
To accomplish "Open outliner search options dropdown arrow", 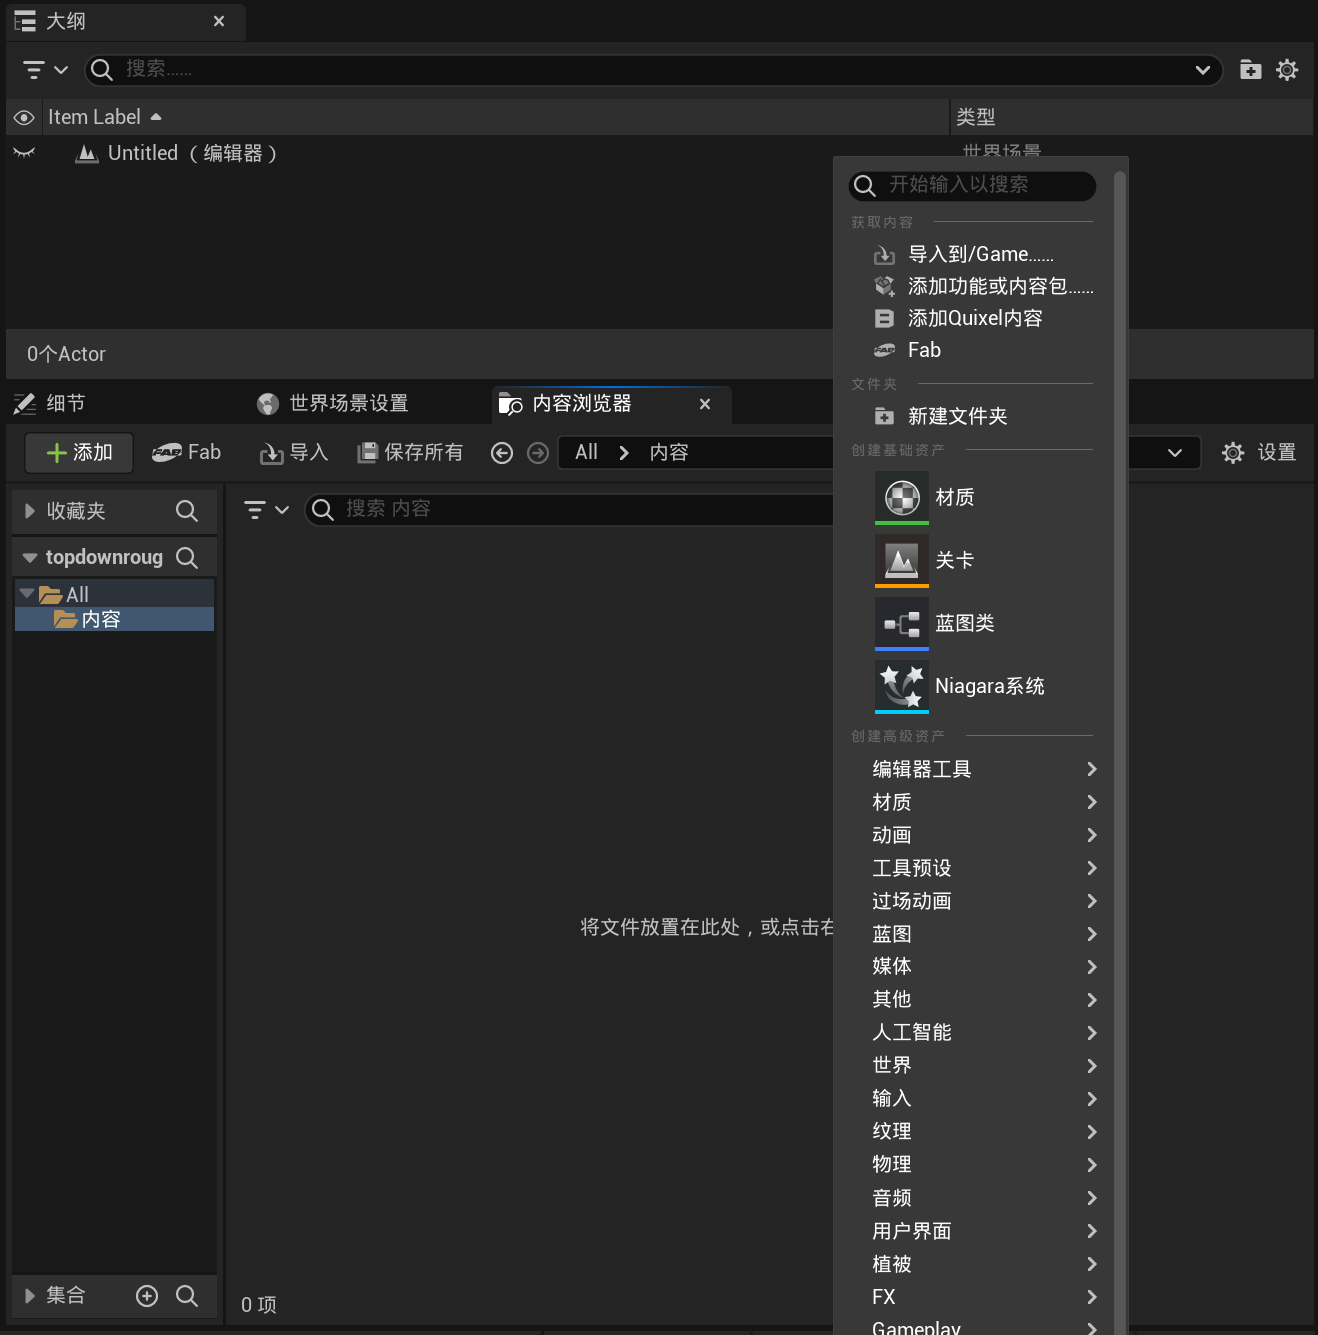I will [1203, 70].
